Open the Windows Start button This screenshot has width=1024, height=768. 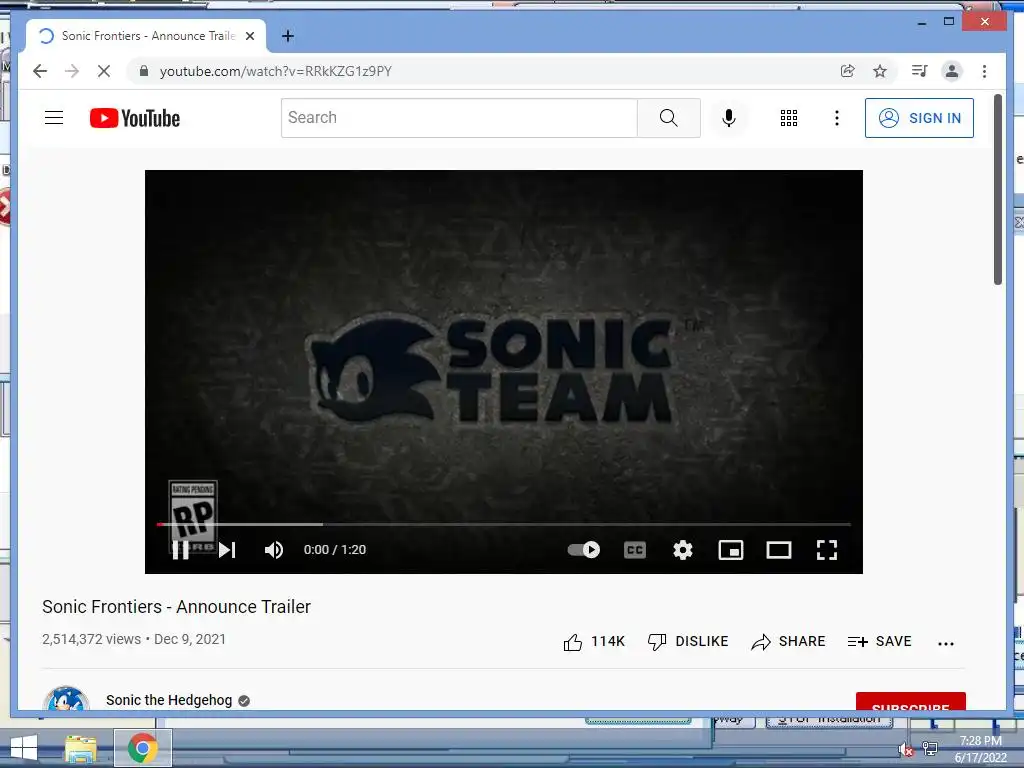tap(24, 747)
